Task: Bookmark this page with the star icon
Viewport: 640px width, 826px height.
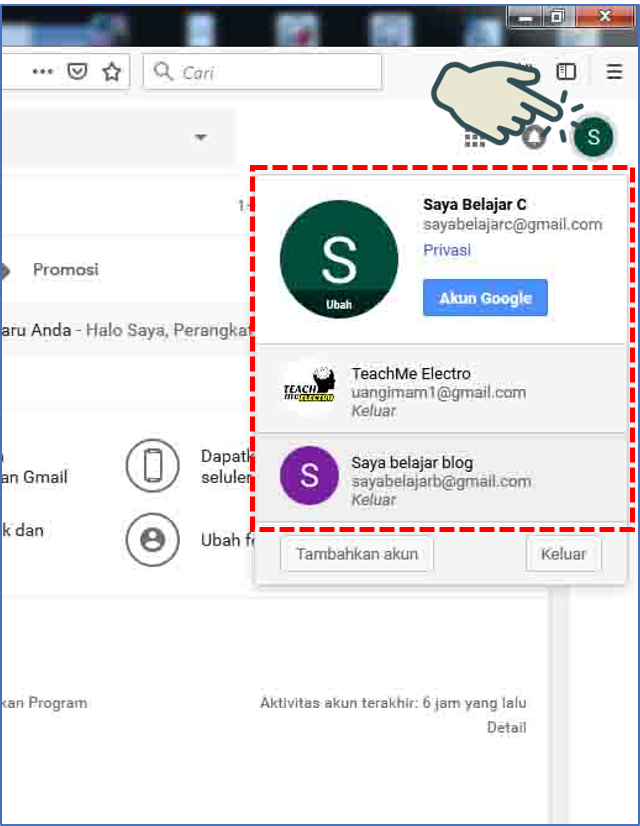Action: coord(111,72)
